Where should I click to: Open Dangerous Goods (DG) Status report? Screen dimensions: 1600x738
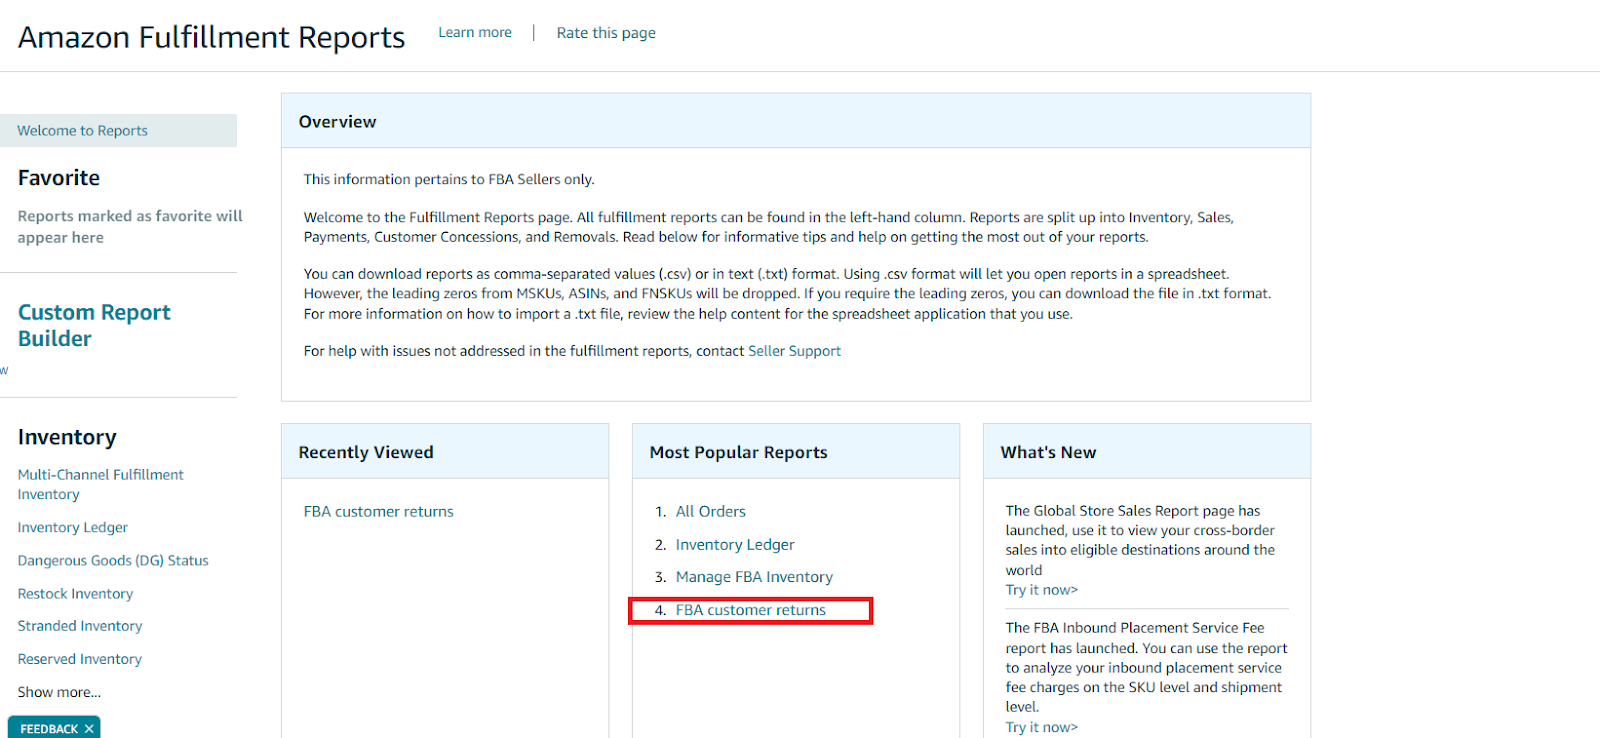tap(113, 560)
